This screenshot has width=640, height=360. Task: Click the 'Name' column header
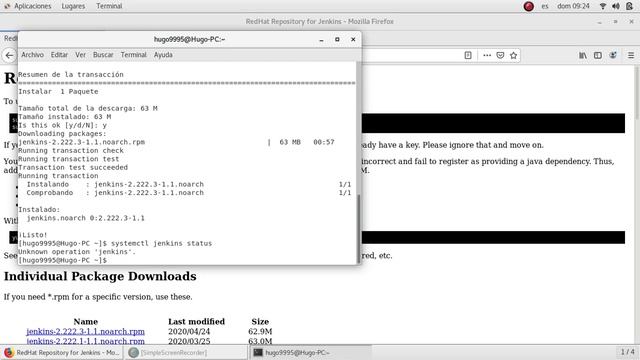pos(85,322)
